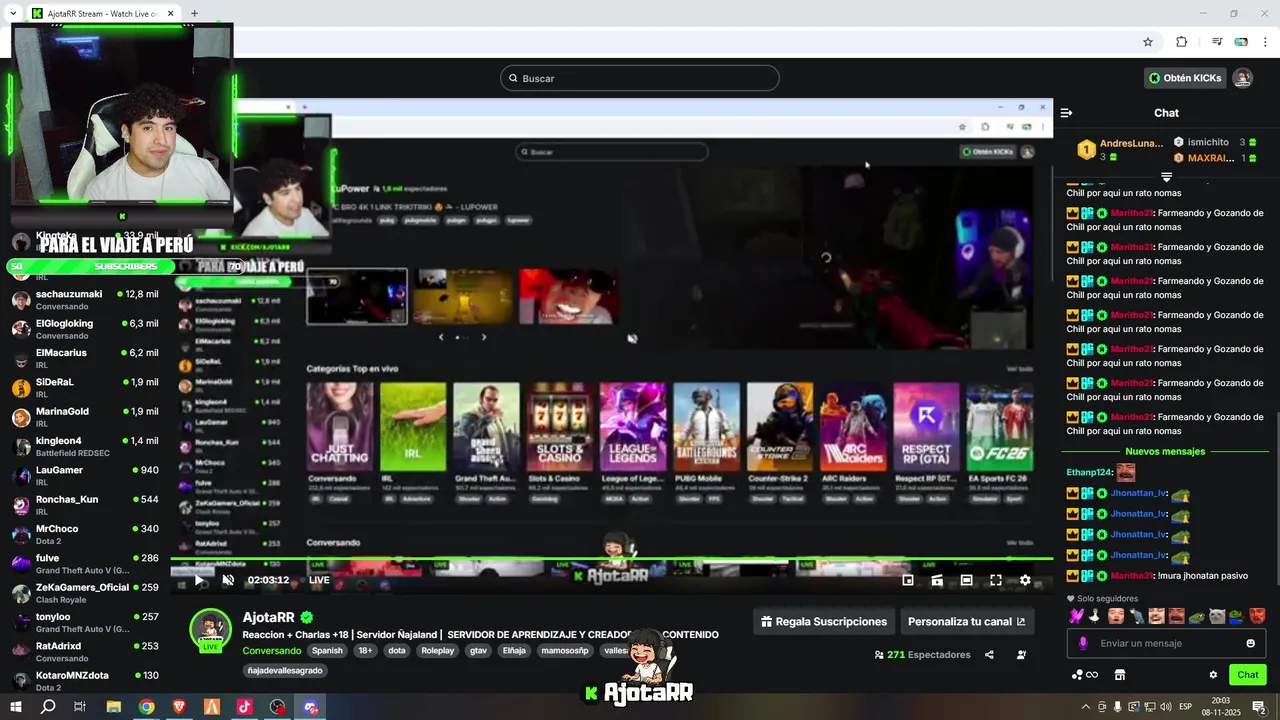1280x720 pixels.
Task: Open ElMacarius channel in sidebar
Action: click(x=85, y=358)
